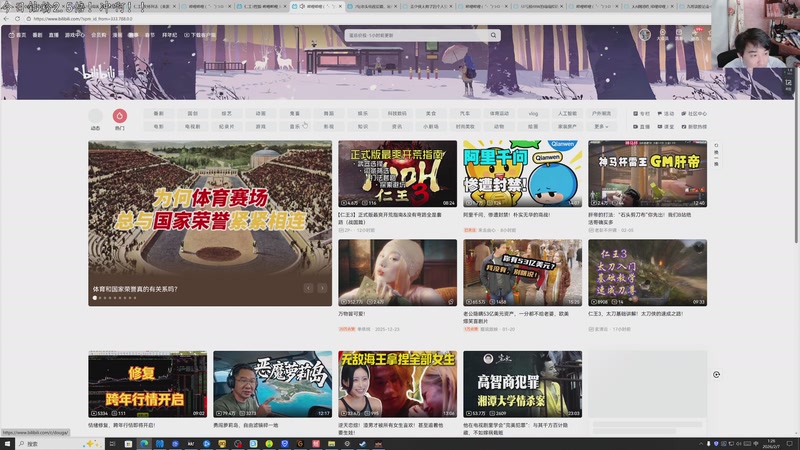Select 会员购 in the top navigation
Viewport: 800px width, 450px height.
(98, 35)
